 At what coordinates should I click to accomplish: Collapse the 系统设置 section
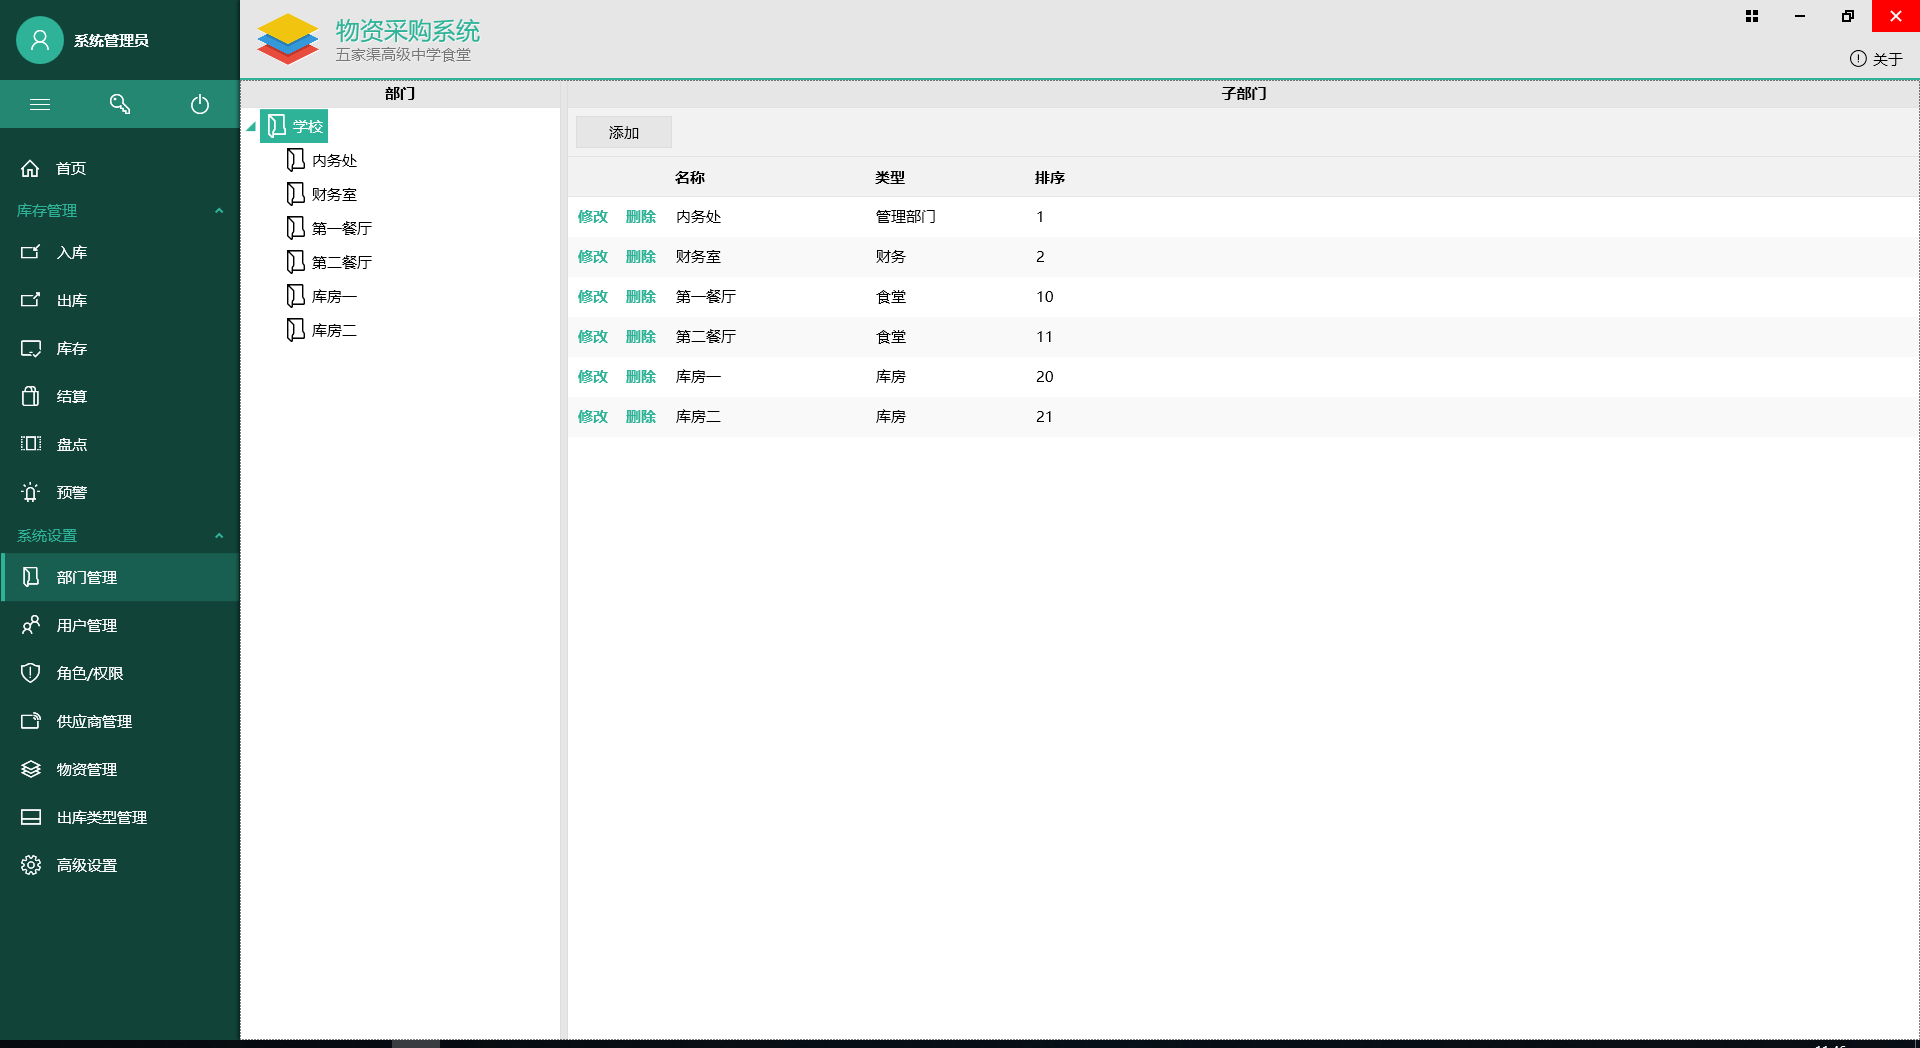[219, 535]
